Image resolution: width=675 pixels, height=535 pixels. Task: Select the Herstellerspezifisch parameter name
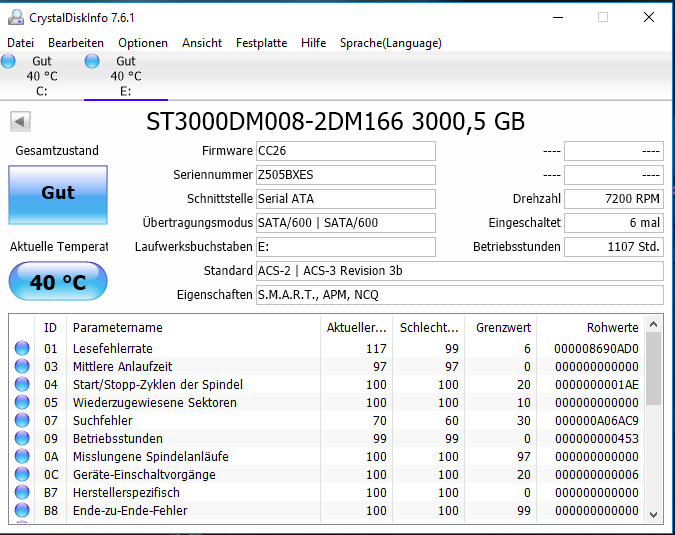tap(126, 493)
